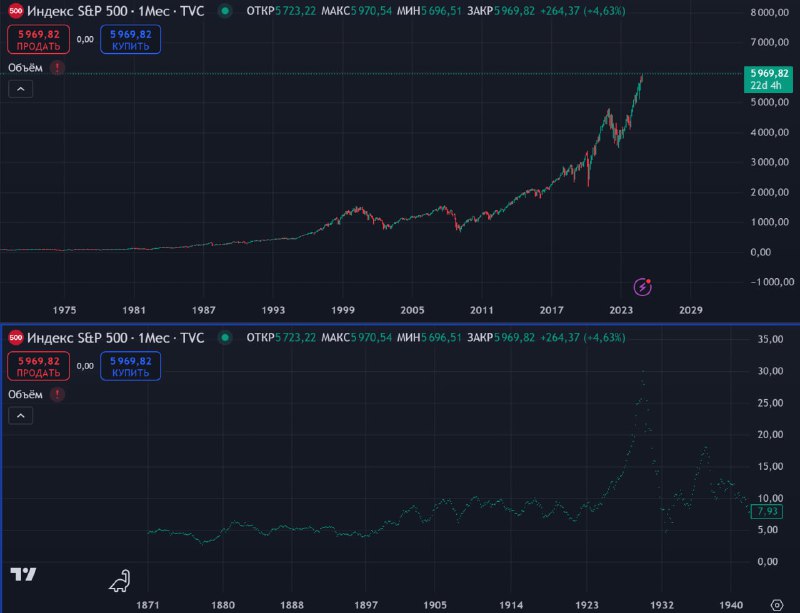800x613 pixels.
Task: Click the red ПРОДАТЬ button in the bottom chart
Action: [x=38, y=366]
